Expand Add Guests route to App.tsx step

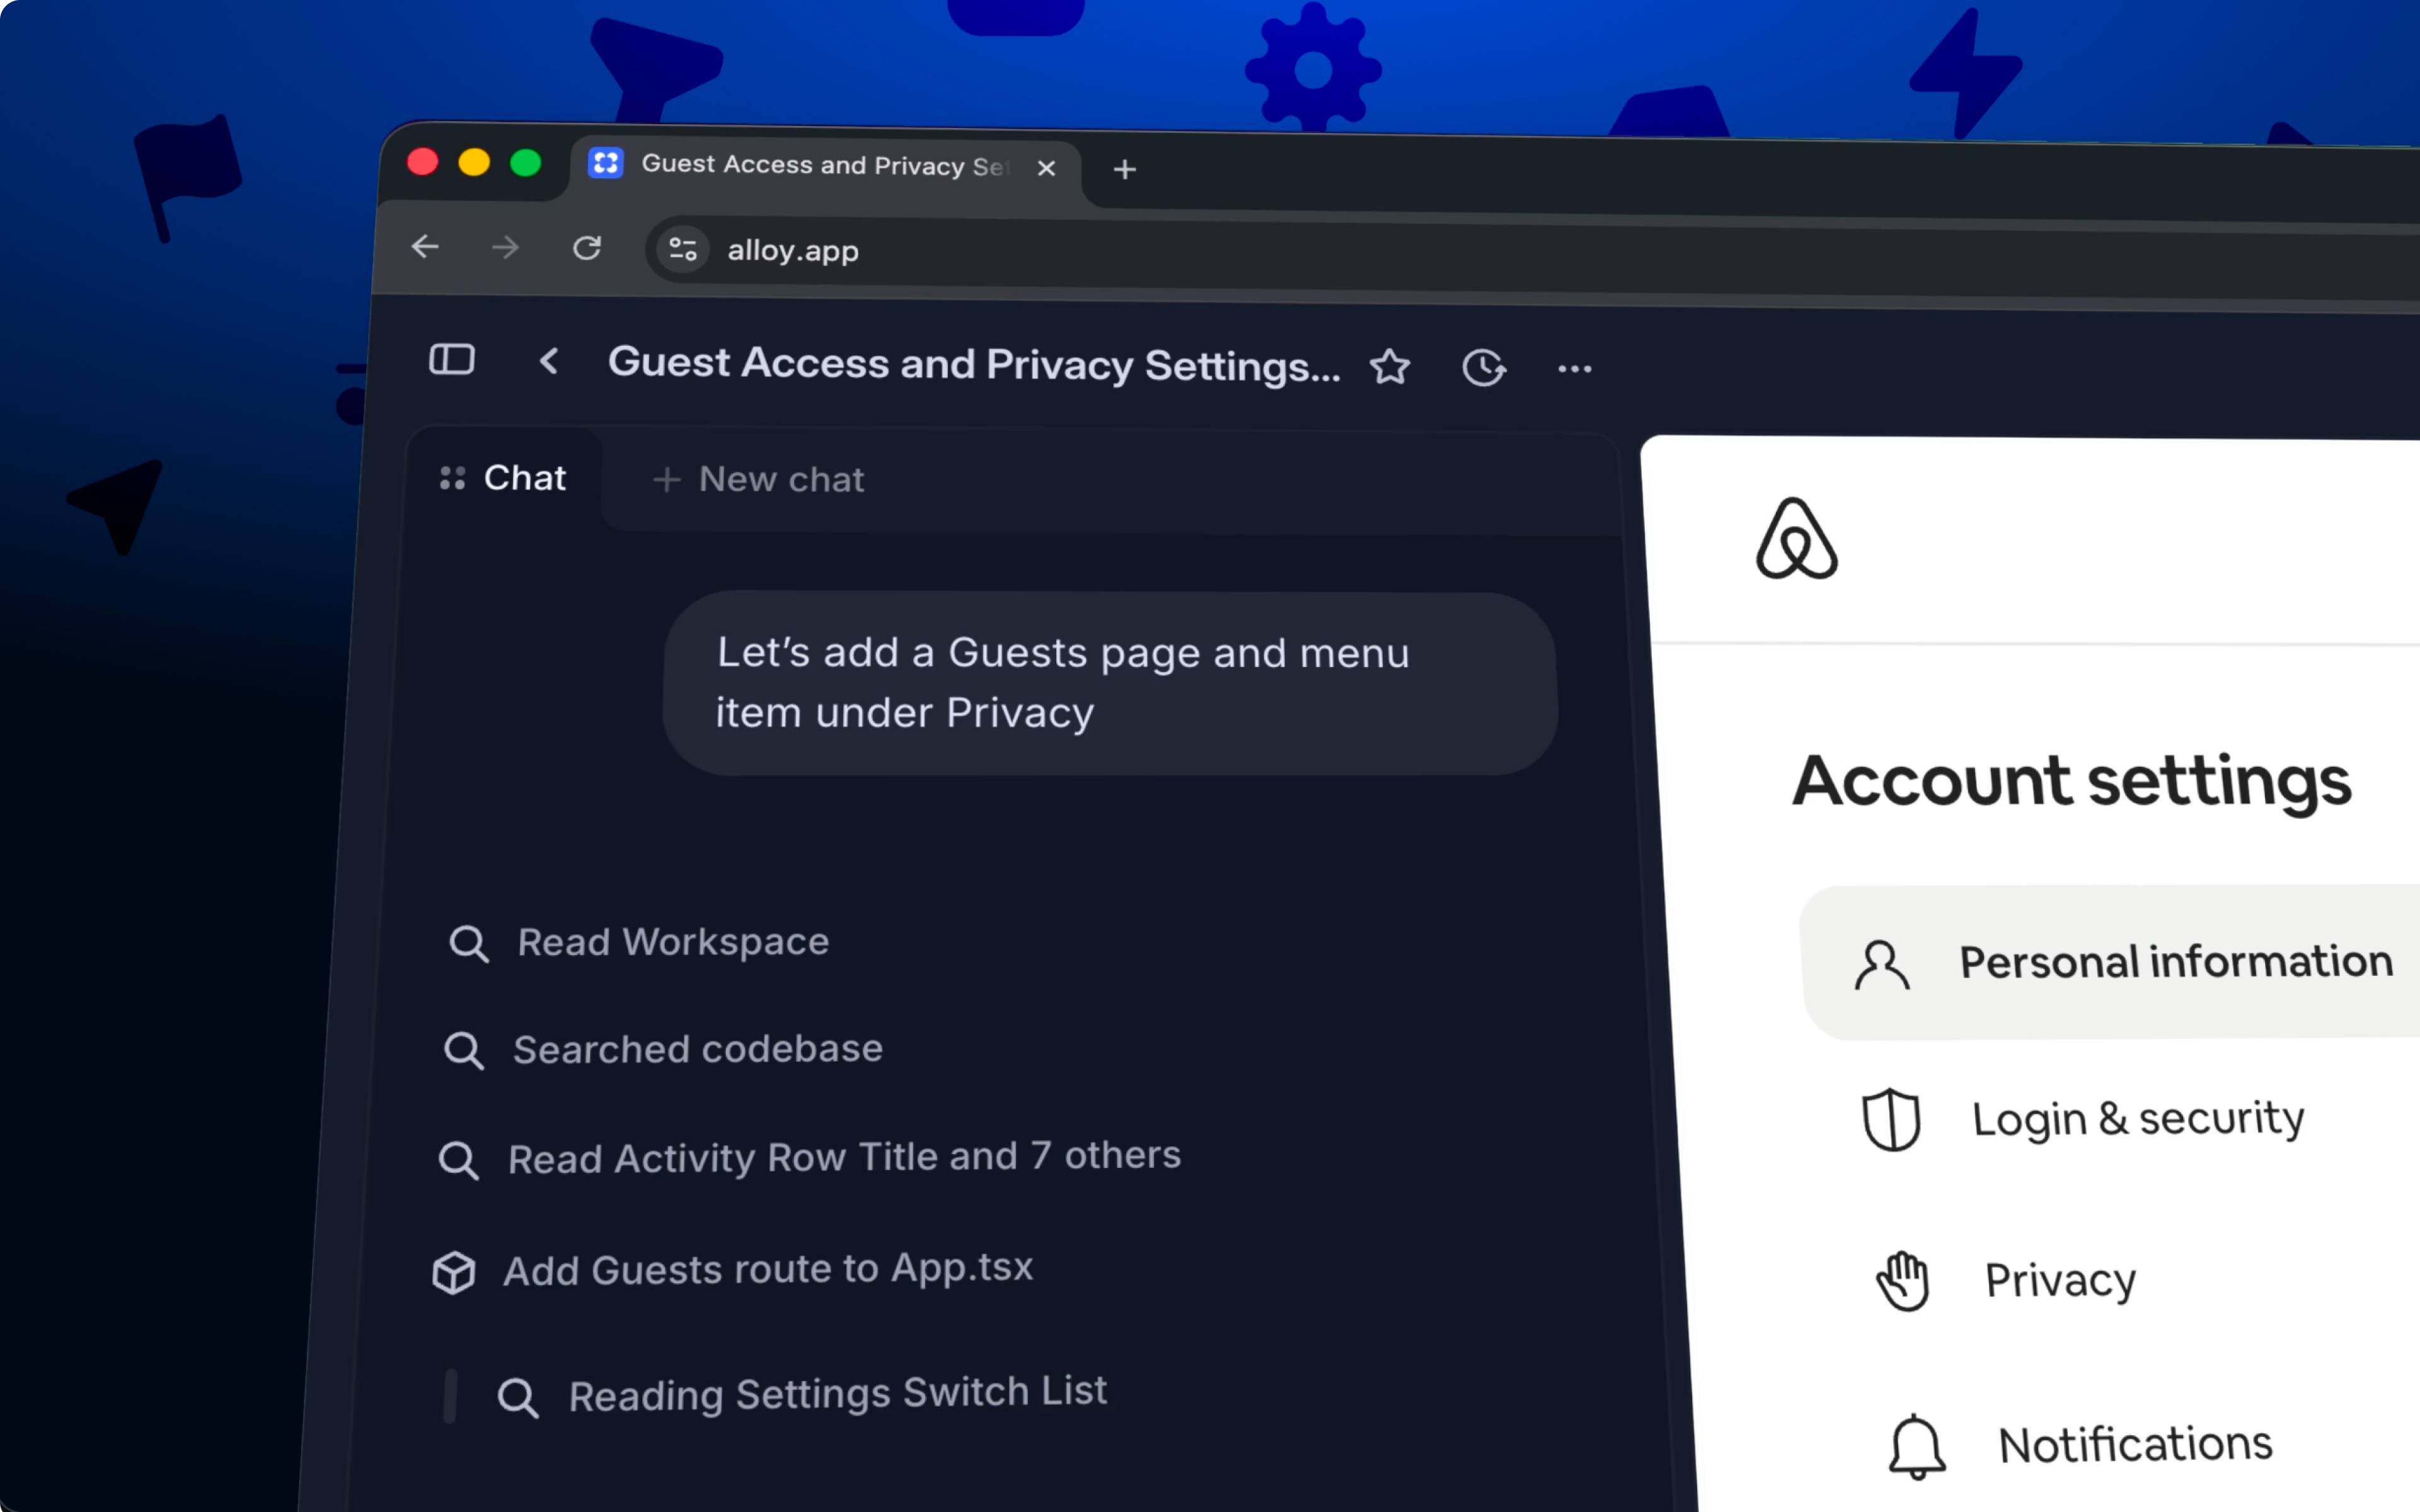click(x=767, y=1270)
